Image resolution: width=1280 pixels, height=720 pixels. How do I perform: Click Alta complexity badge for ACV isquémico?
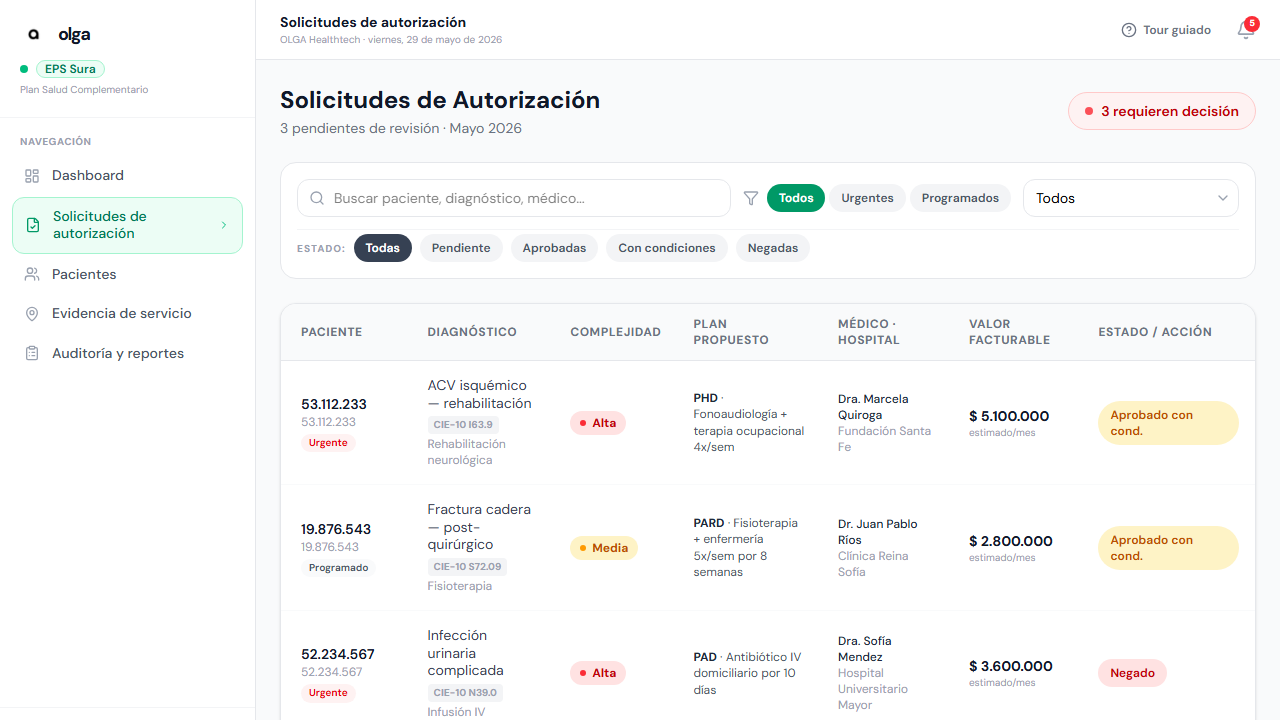point(598,423)
